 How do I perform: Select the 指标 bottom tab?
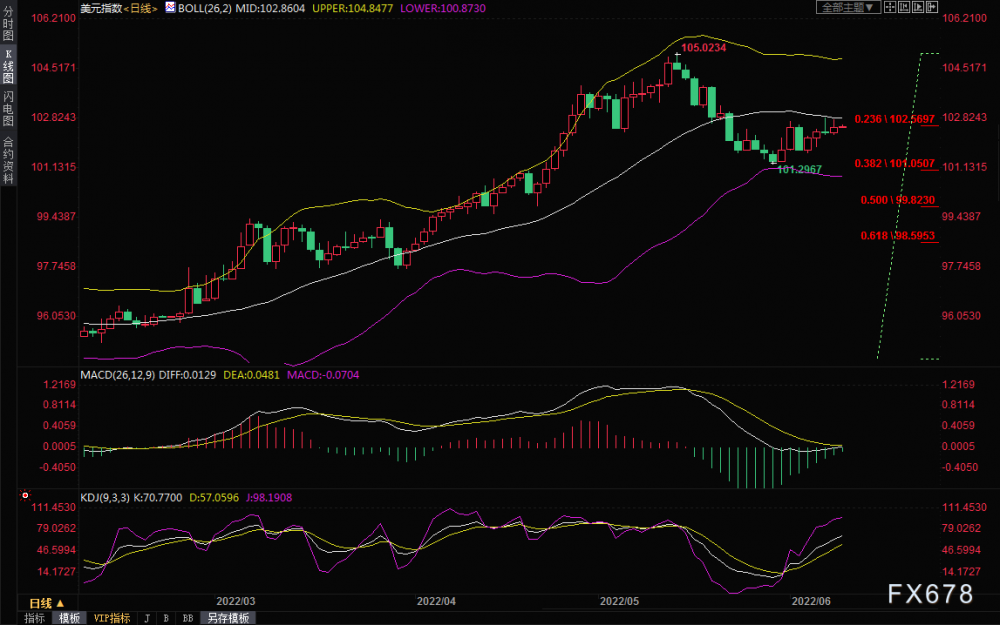34,618
